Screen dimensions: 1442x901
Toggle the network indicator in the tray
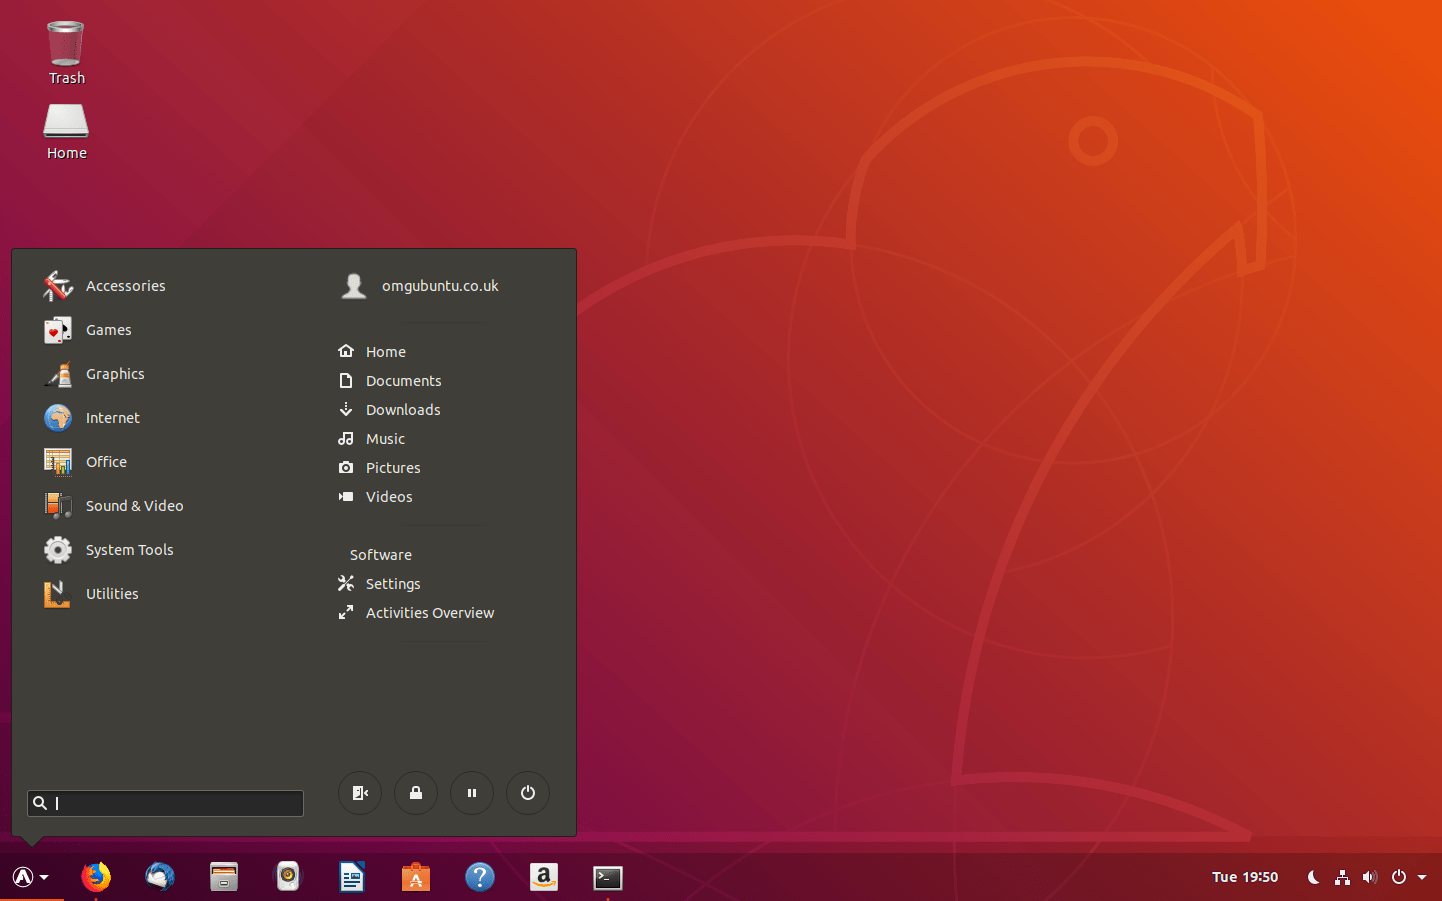point(1342,877)
